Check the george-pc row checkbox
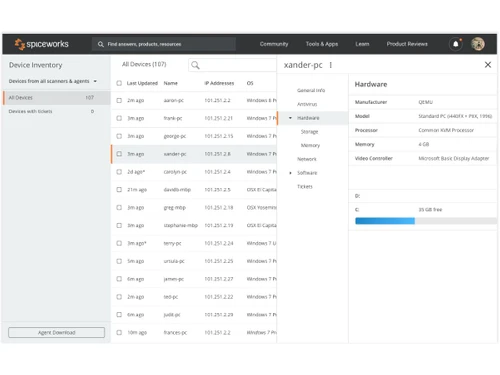This screenshot has height=375, width=500. (119, 136)
